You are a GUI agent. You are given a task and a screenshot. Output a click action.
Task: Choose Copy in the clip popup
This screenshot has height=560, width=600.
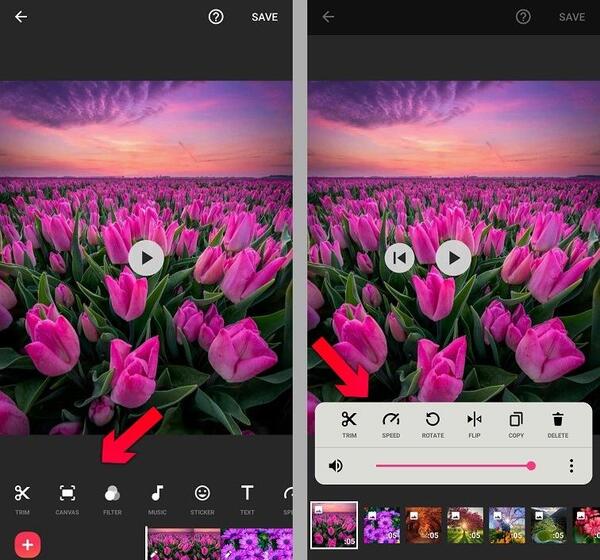[x=516, y=424]
